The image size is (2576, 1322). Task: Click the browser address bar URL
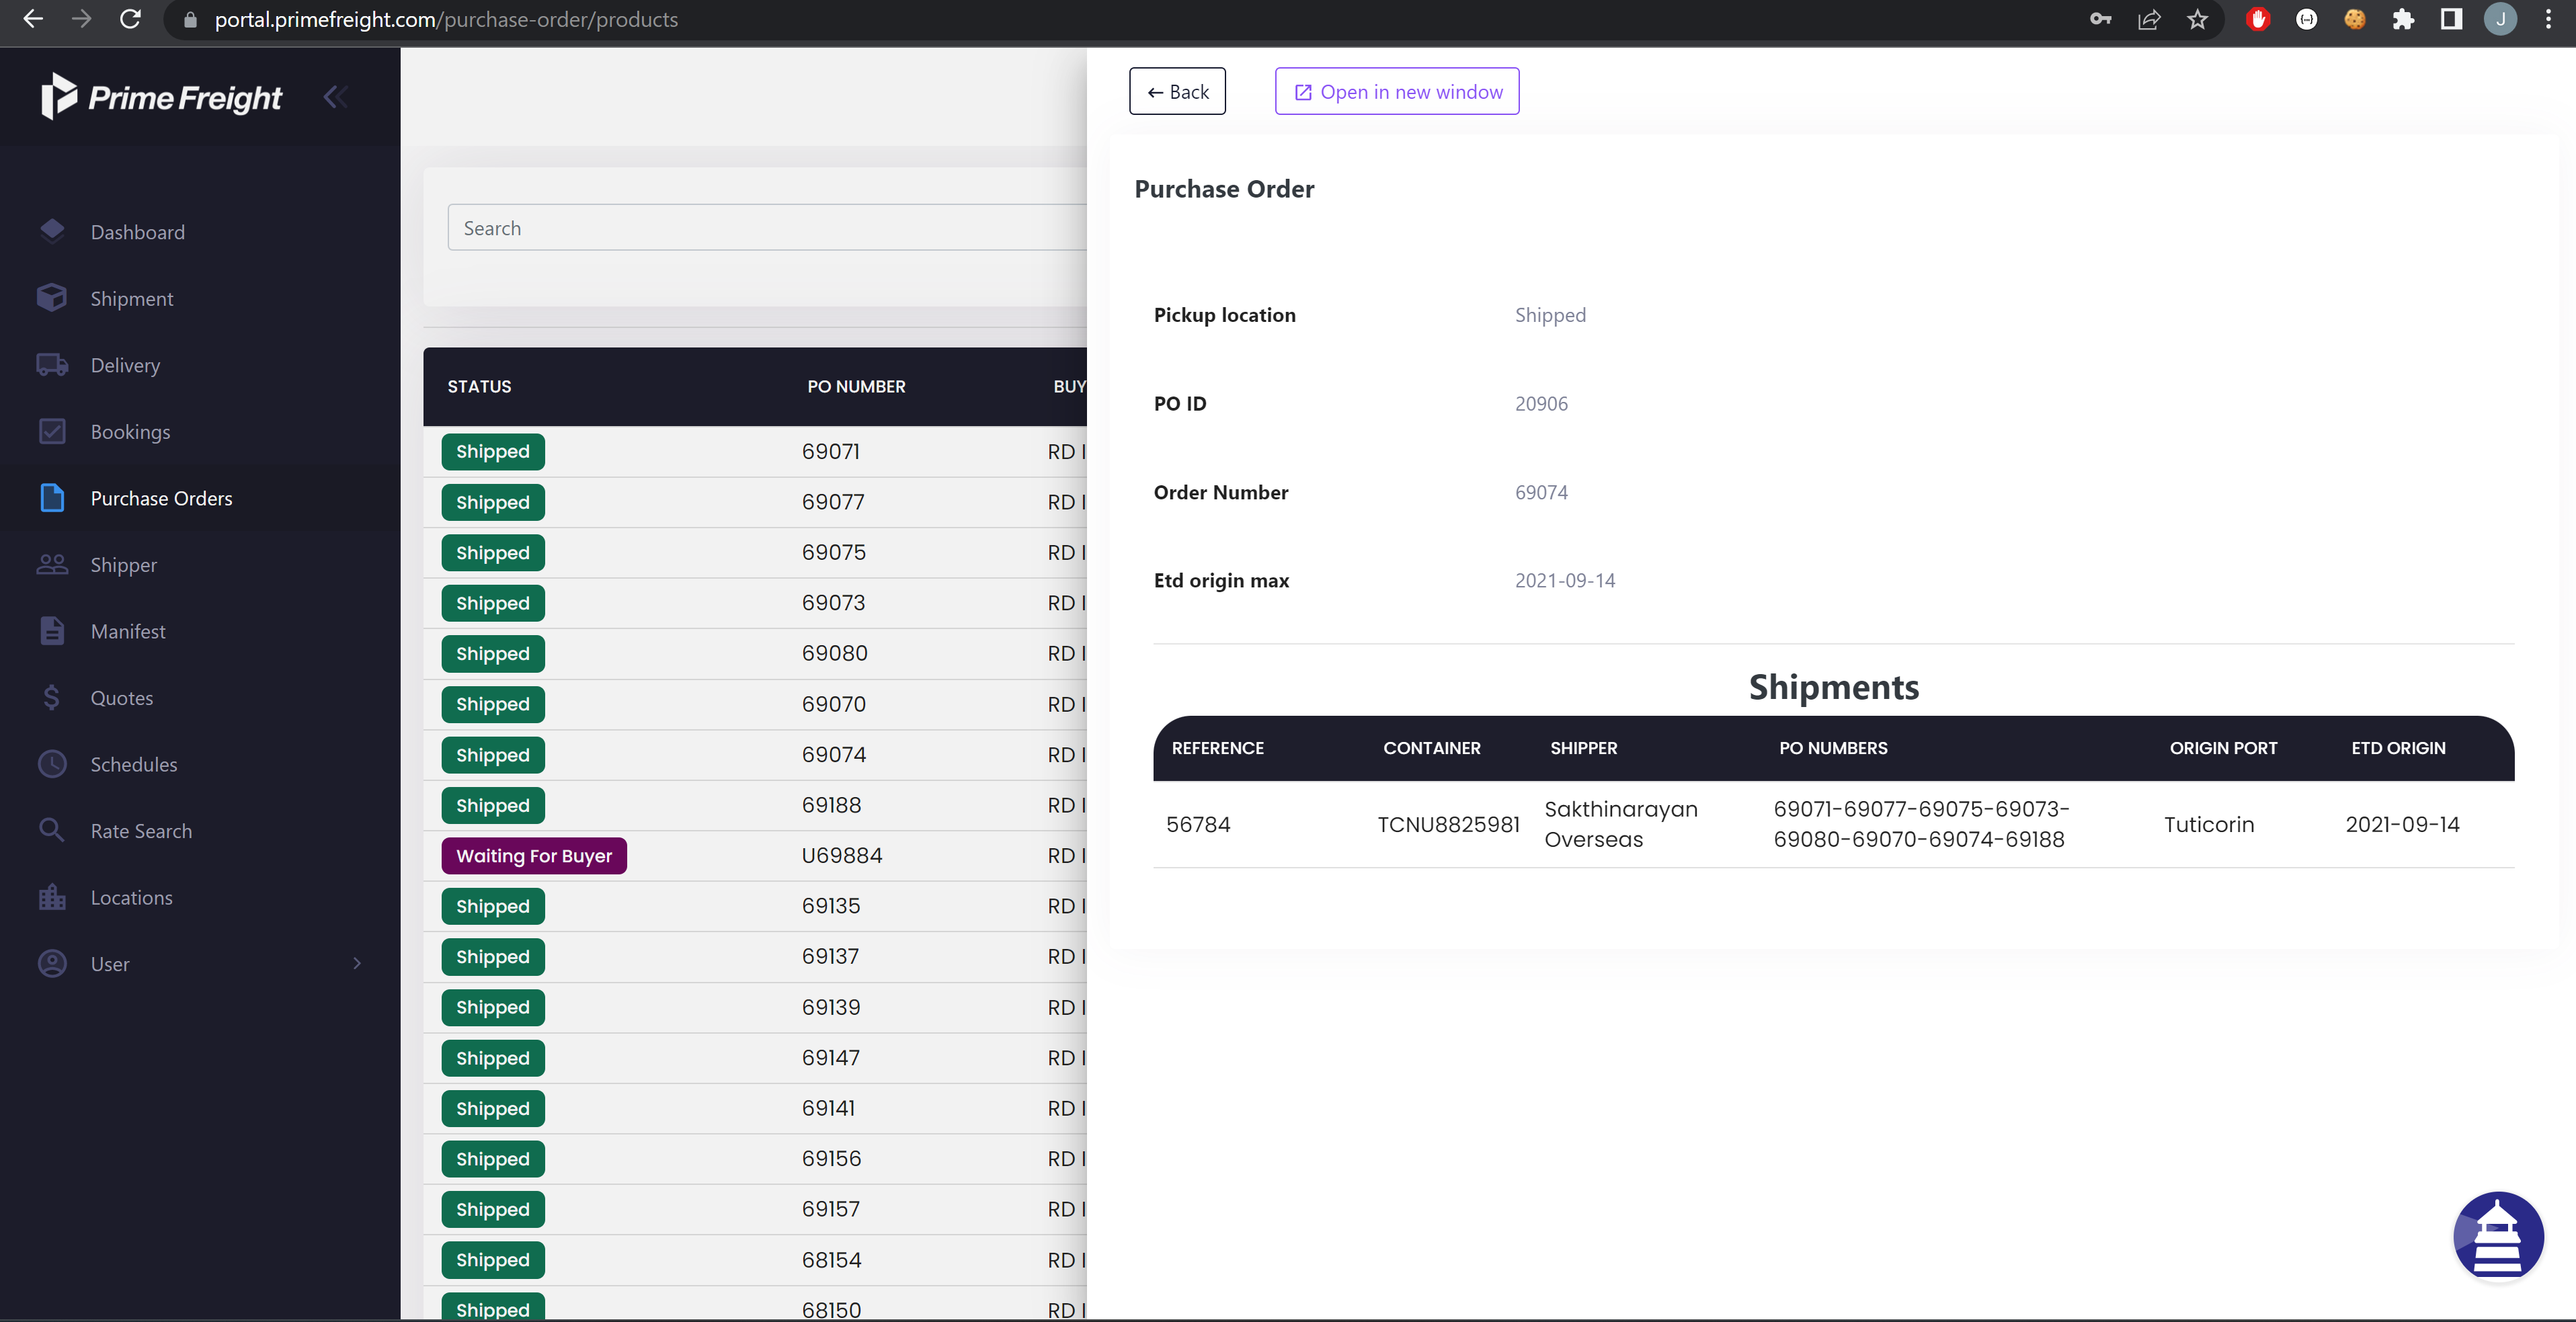point(446,19)
